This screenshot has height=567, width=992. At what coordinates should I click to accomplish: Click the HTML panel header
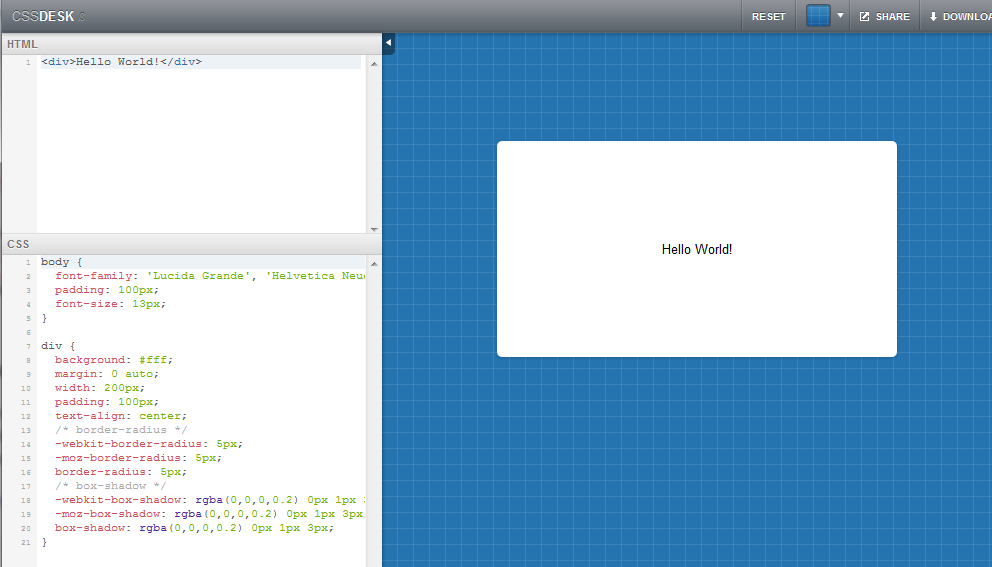pos(192,44)
